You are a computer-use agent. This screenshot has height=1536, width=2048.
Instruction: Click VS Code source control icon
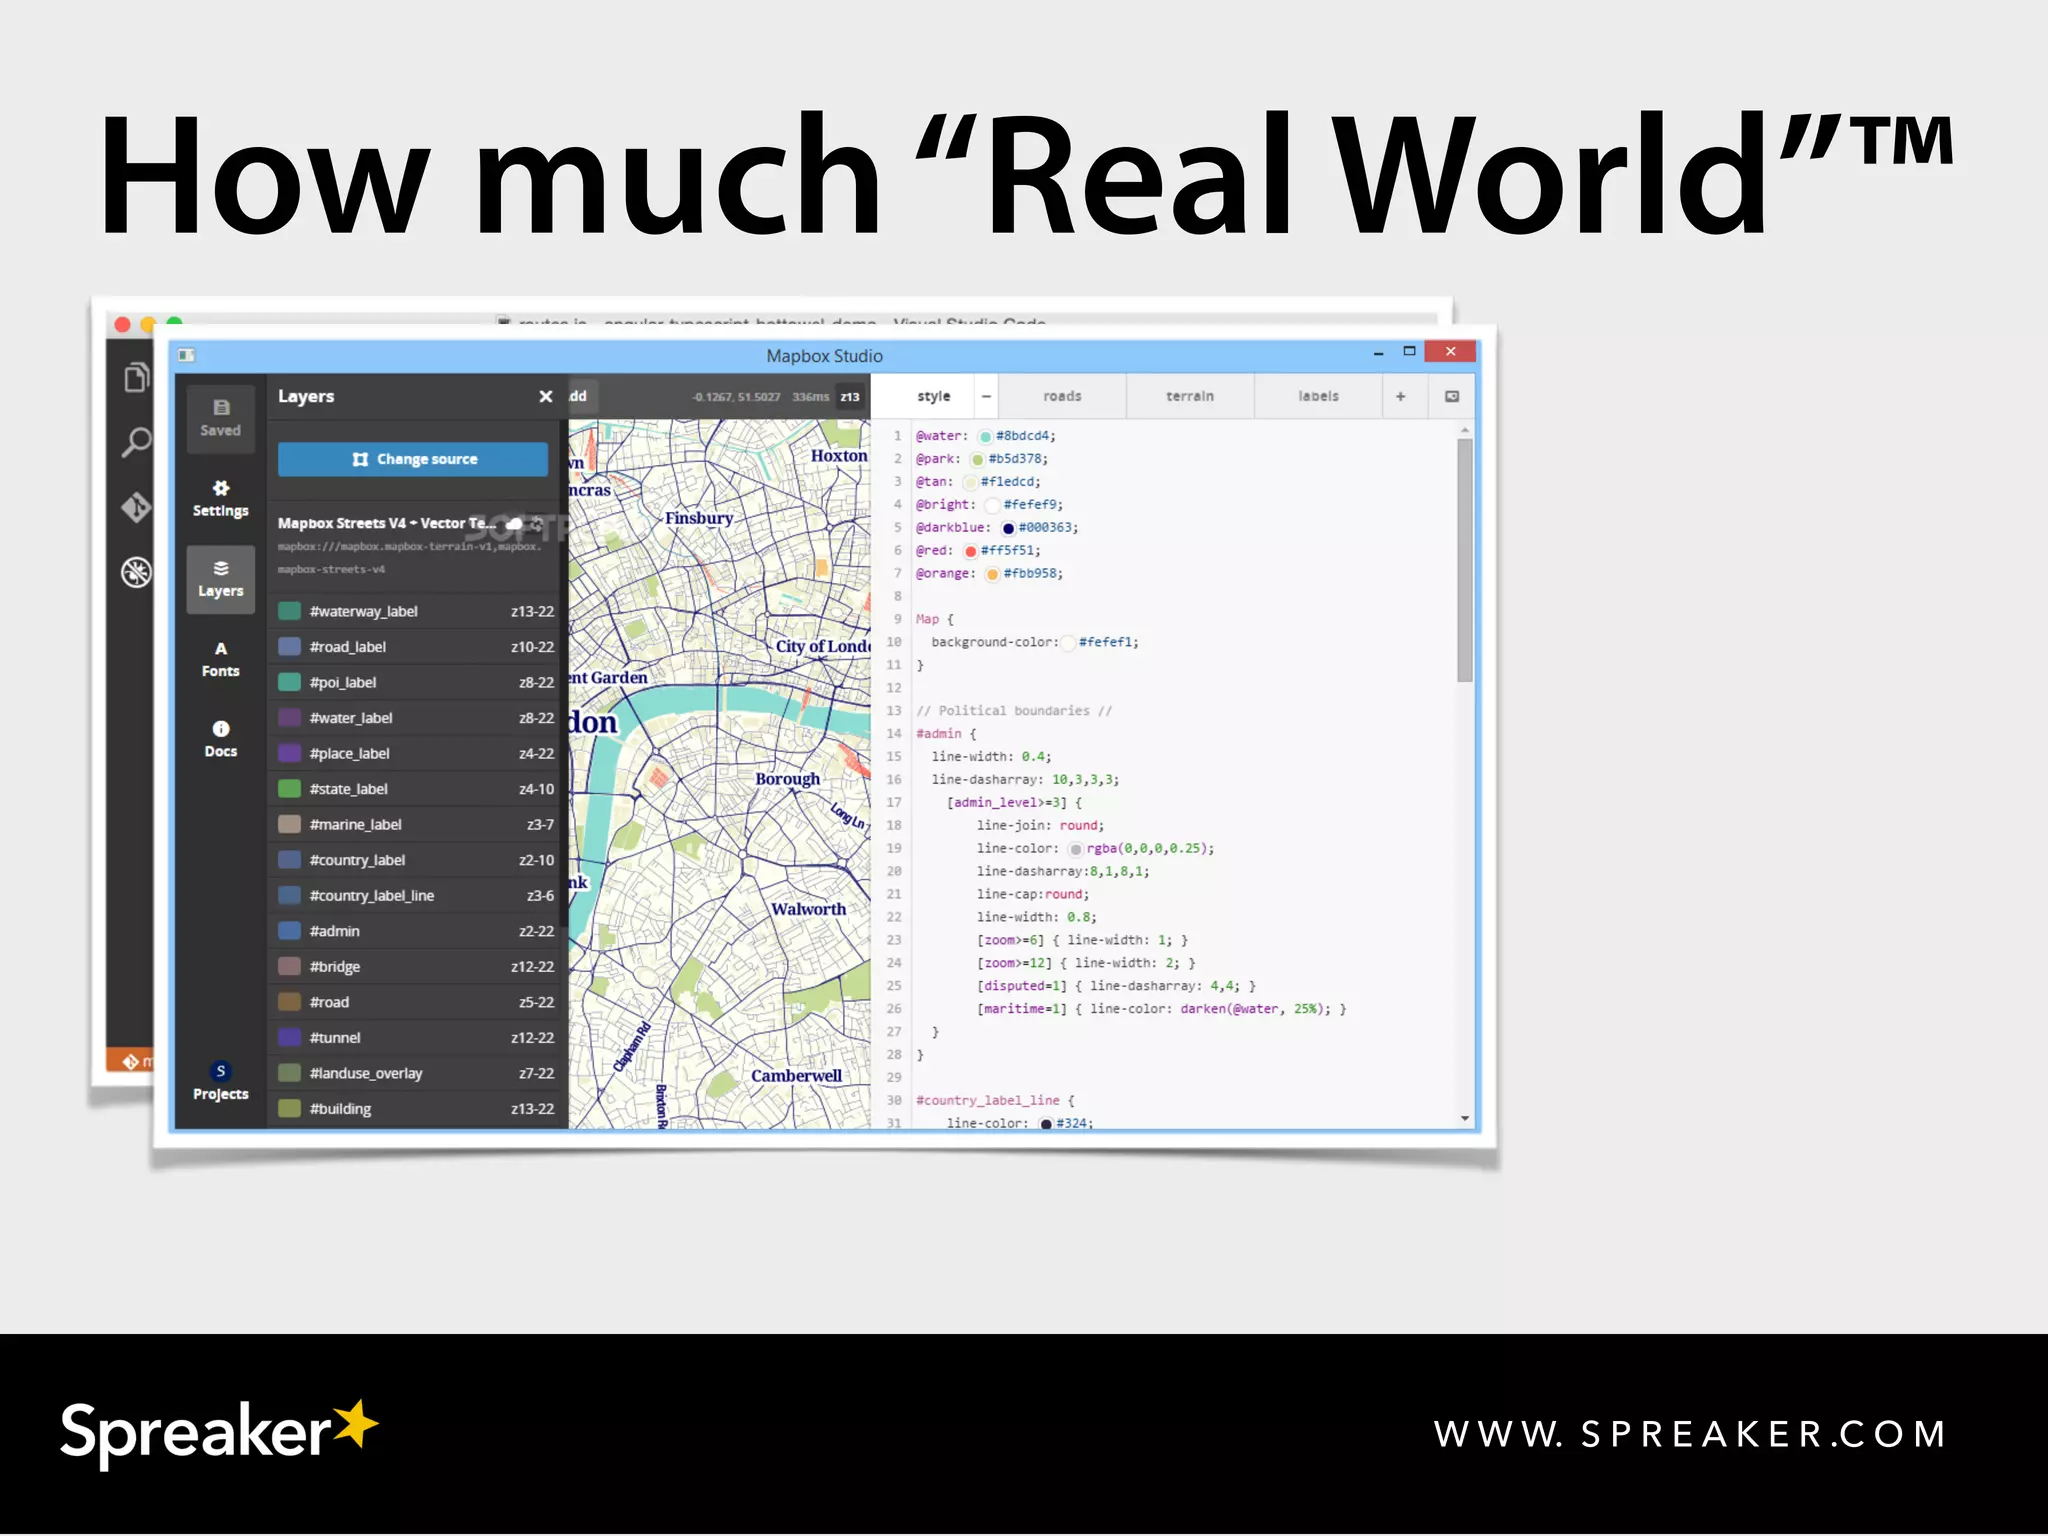pyautogui.click(x=137, y=507)
